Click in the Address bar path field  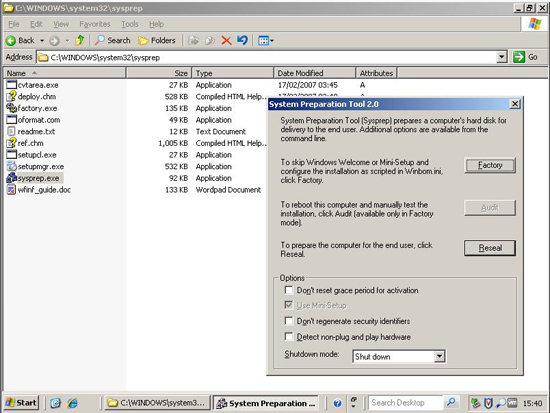click(267, 57)
